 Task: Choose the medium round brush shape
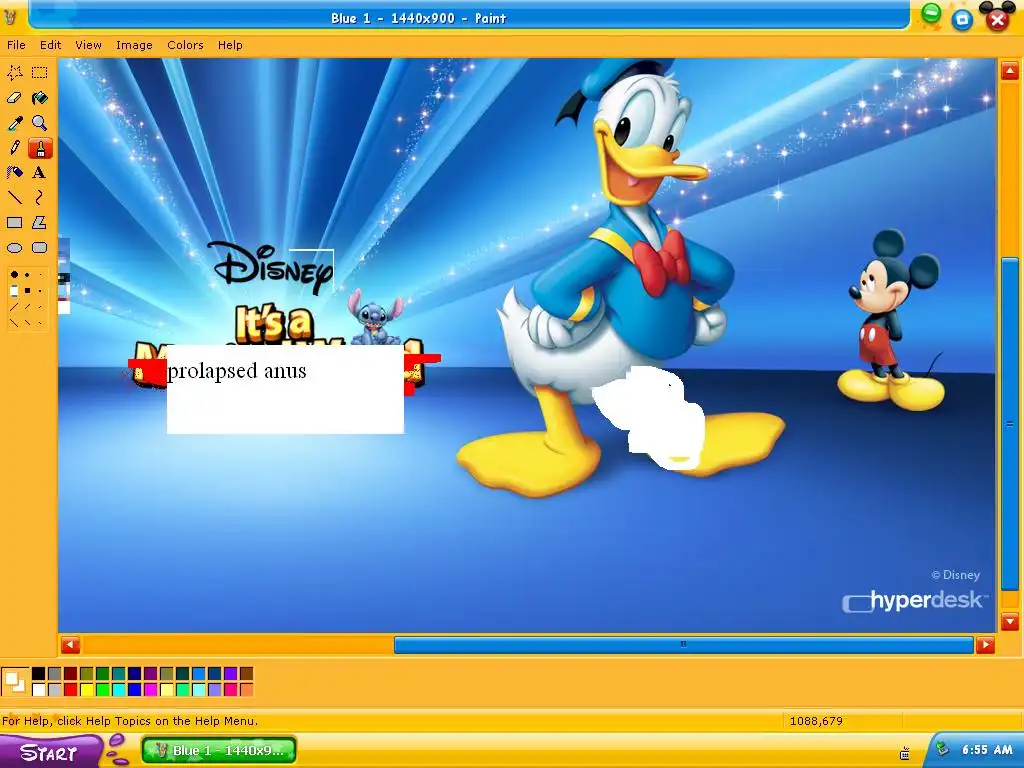(x=27, y=275)
